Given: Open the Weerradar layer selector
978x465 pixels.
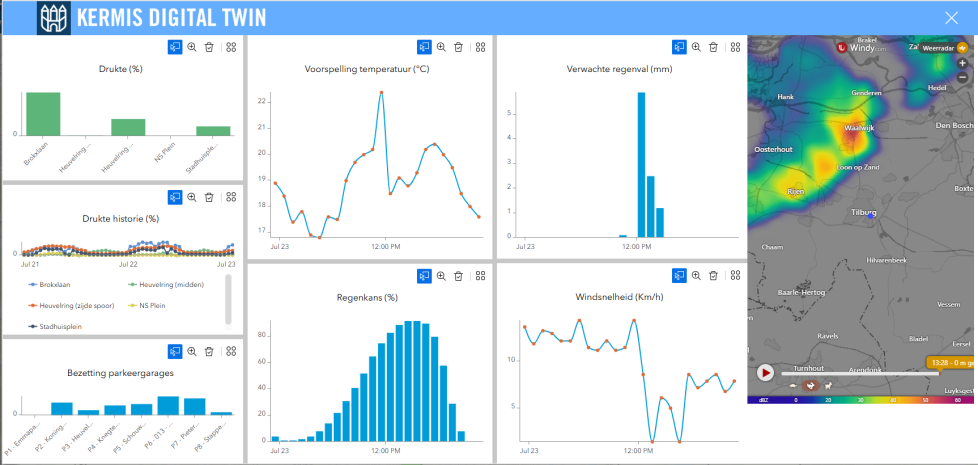Looking at the screenshot, I should 944,47.
